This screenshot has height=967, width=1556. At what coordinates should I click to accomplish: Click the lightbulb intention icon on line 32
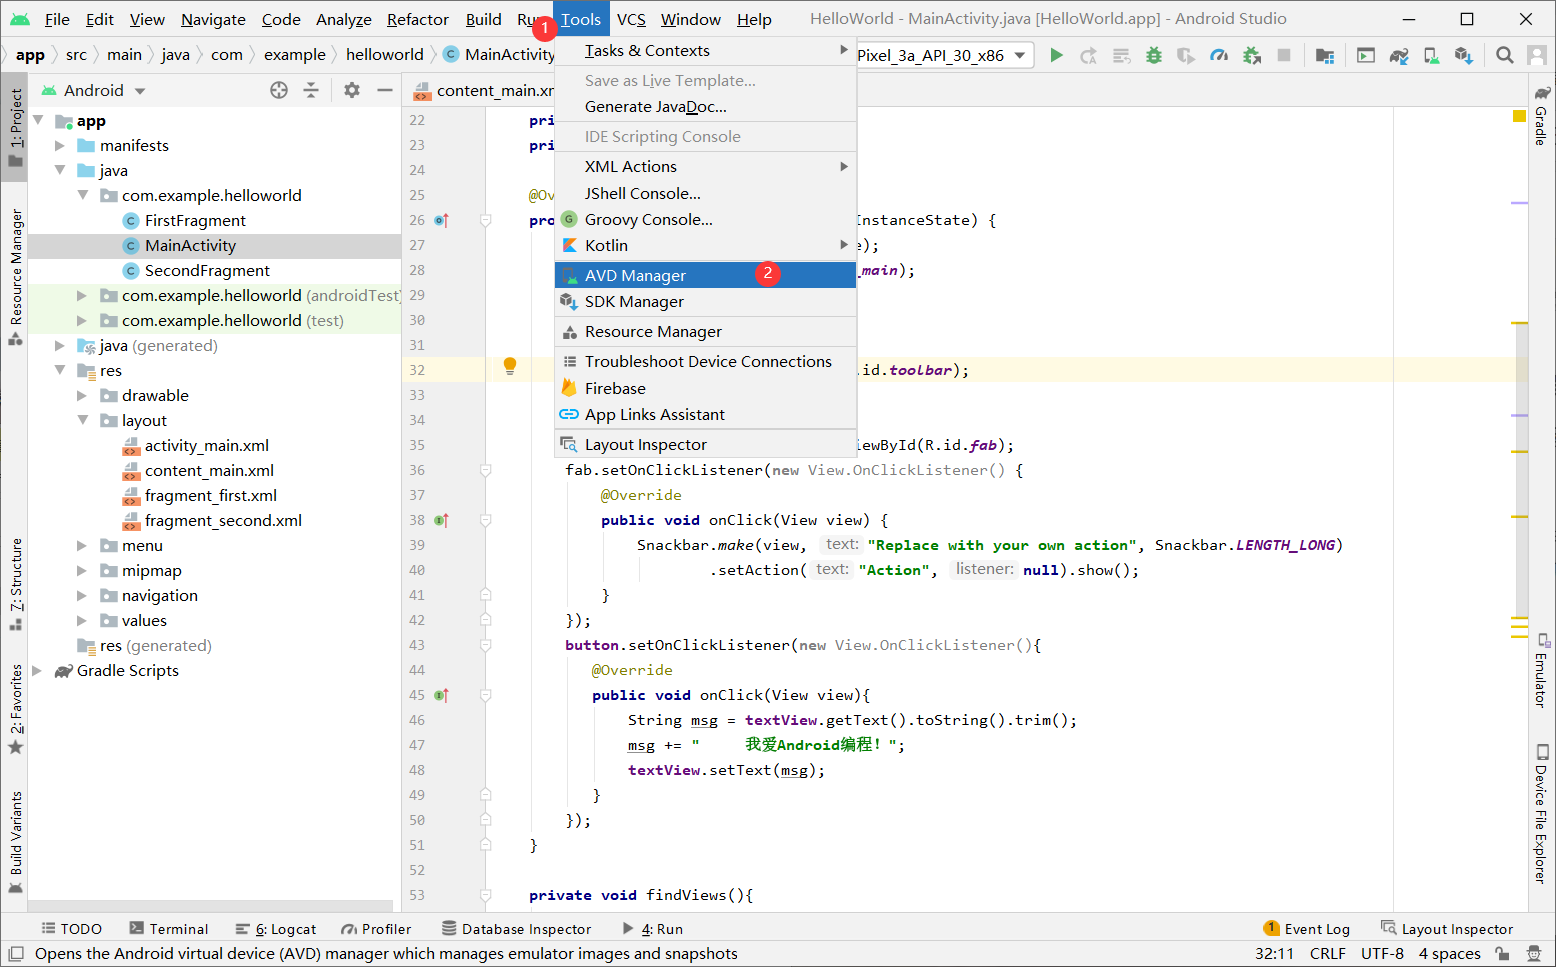(x=510, y=367)
